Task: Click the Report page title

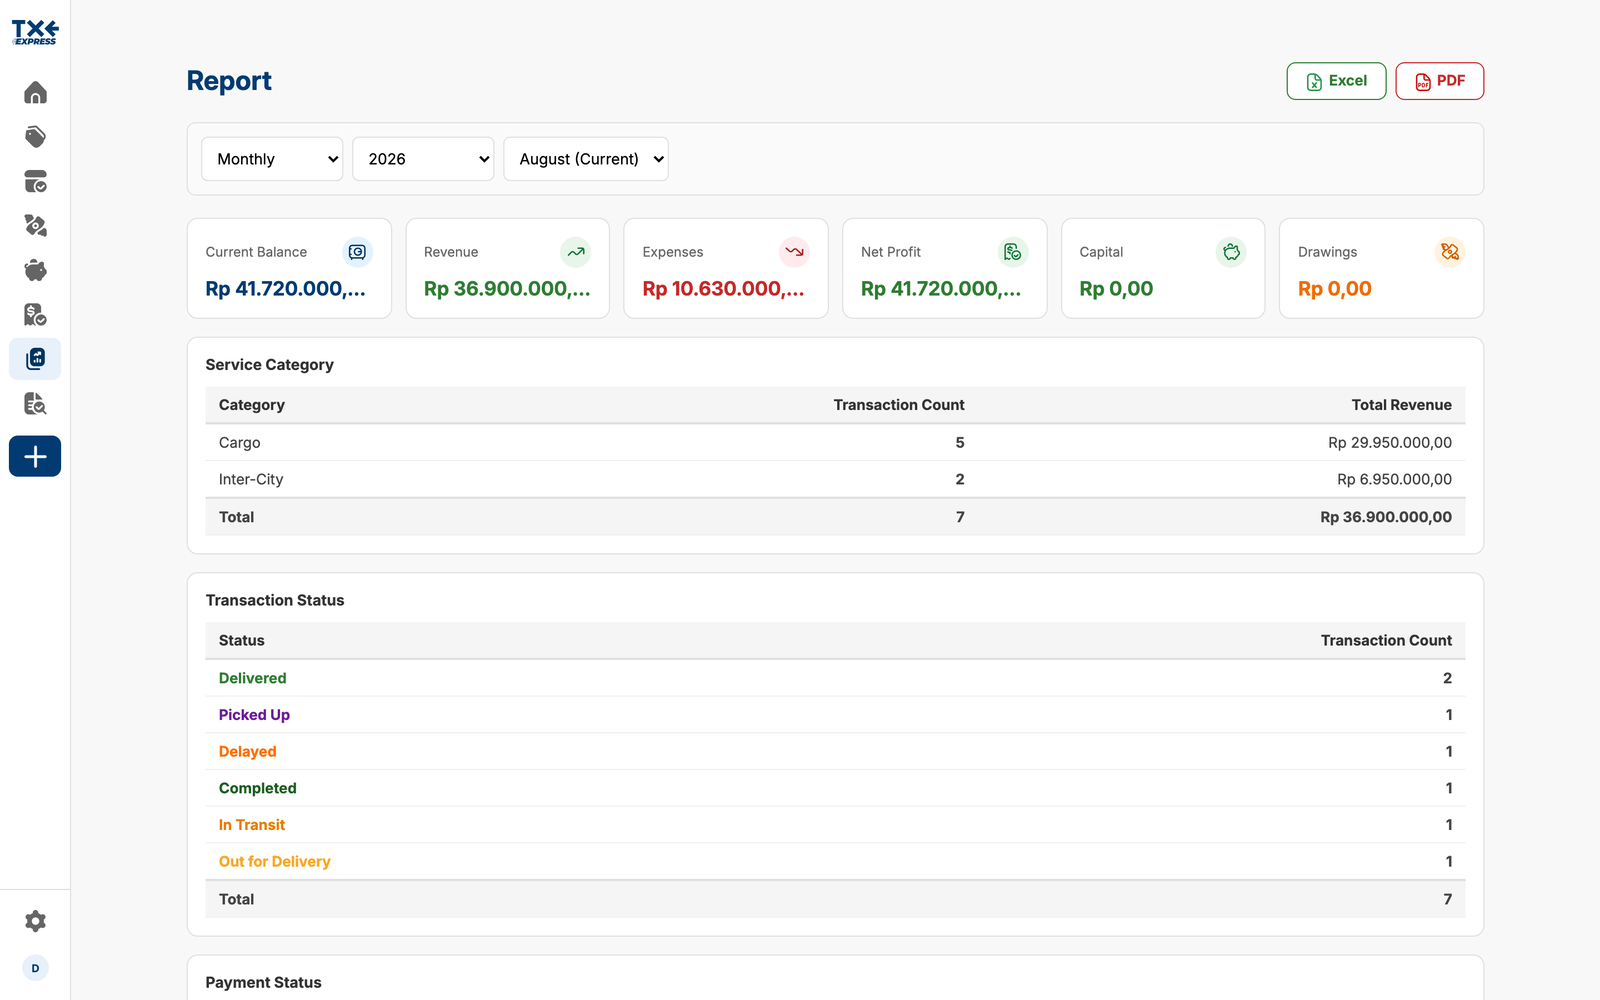Action: point(229,81)
